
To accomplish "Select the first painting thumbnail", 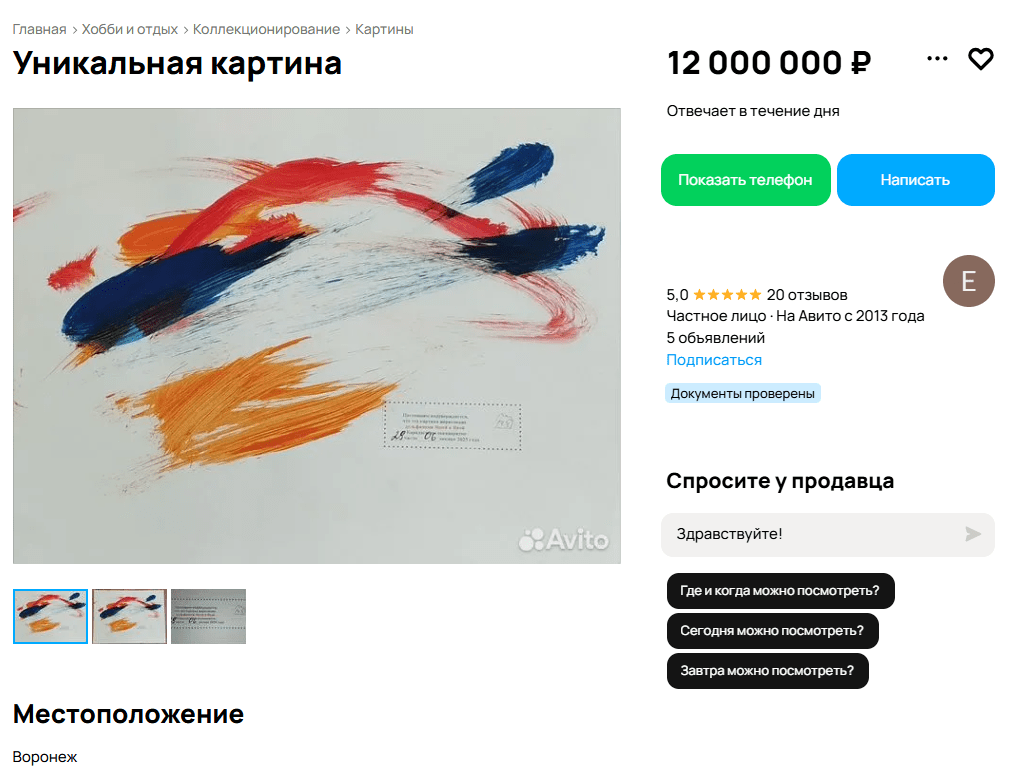I will click(51, 616).
